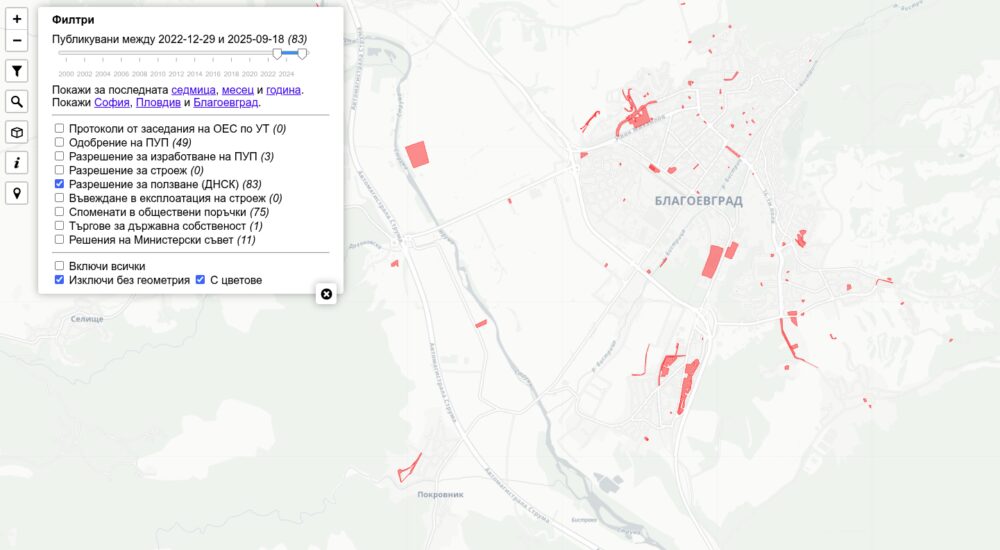Viewport: 1000px width, 550px height.
Task: Enable Одобрение на ПУП checkbox
Action: [59, 142]
